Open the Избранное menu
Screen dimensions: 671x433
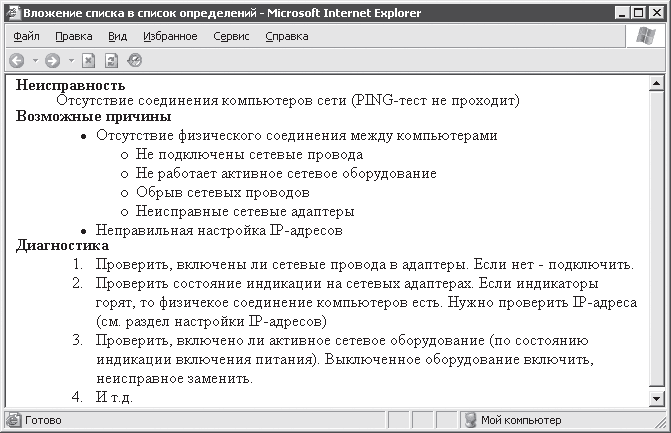[170, 36]
